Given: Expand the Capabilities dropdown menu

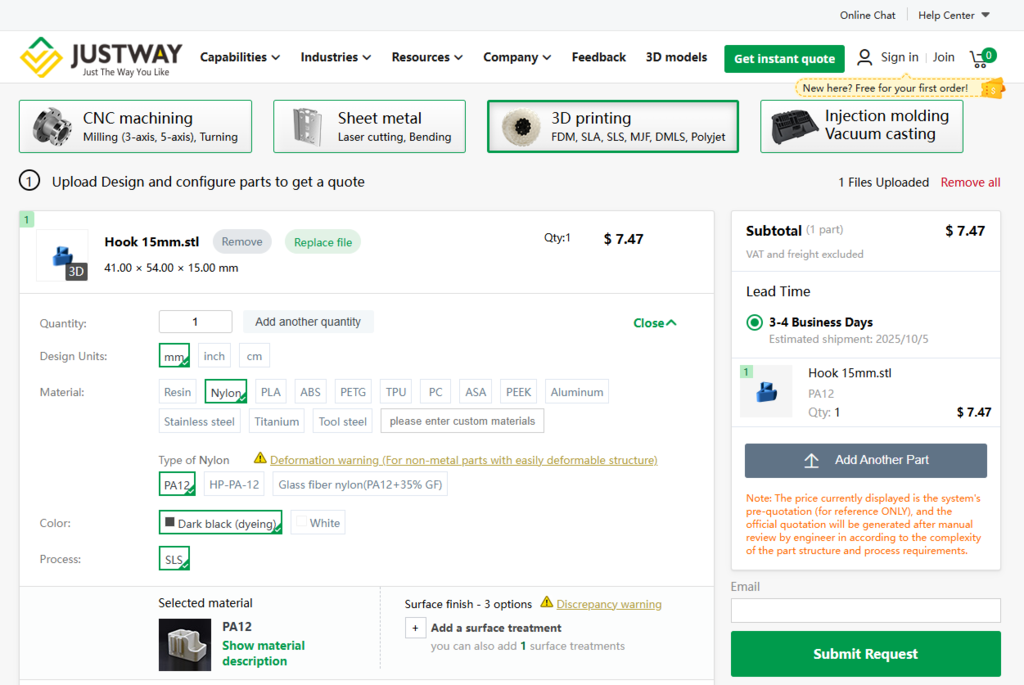Looking at the screenshot, I should click(240, 58).
